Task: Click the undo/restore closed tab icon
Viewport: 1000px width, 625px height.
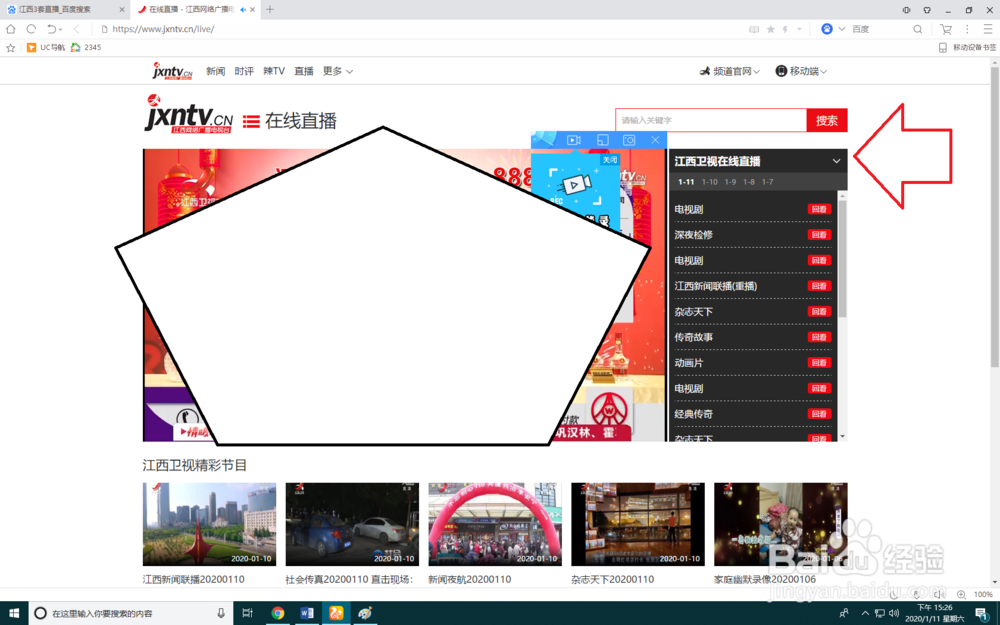Action: point(52,29)
